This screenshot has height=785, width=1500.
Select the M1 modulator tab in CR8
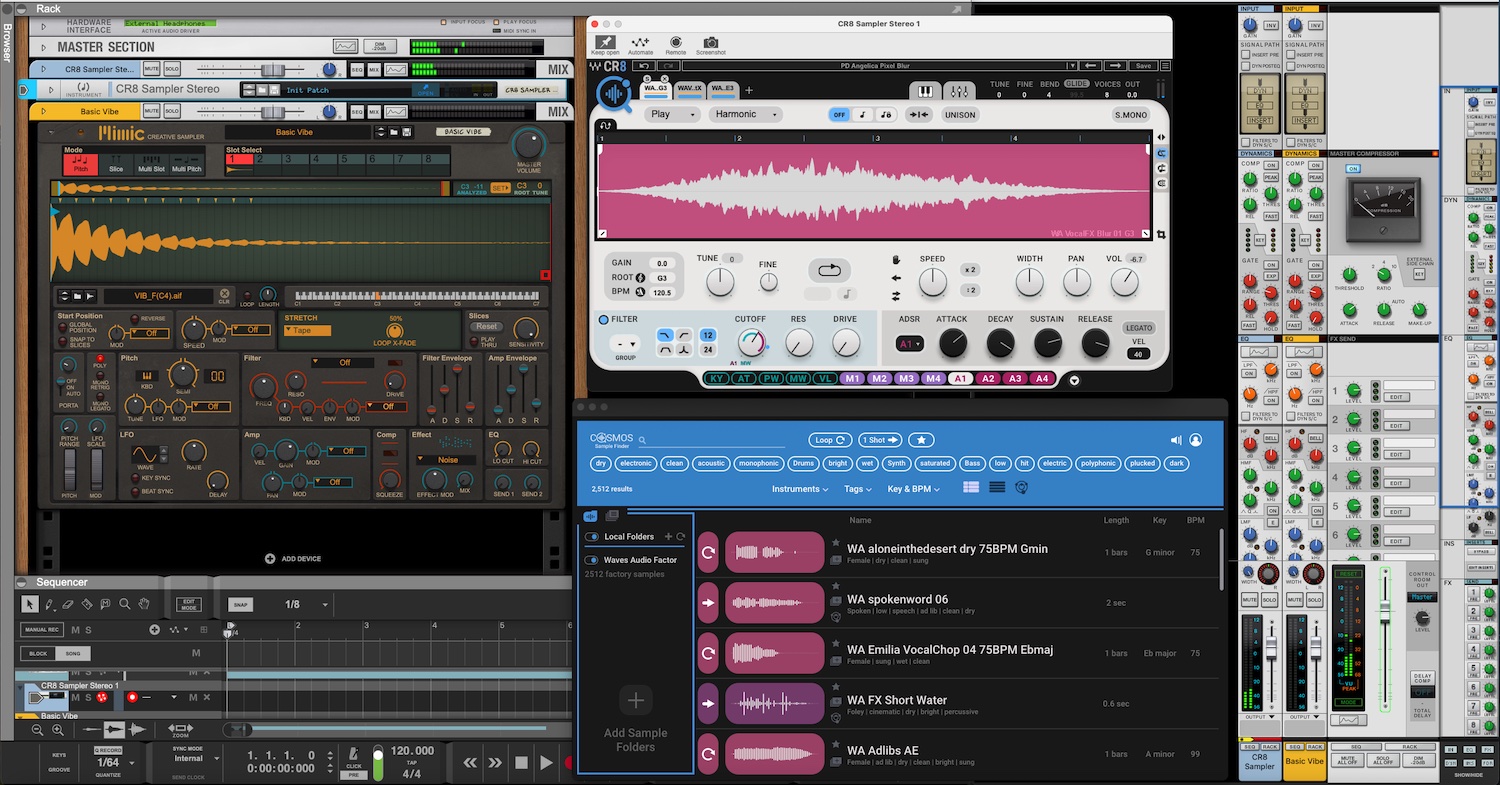pyautogui.click(x=852, y=379)
